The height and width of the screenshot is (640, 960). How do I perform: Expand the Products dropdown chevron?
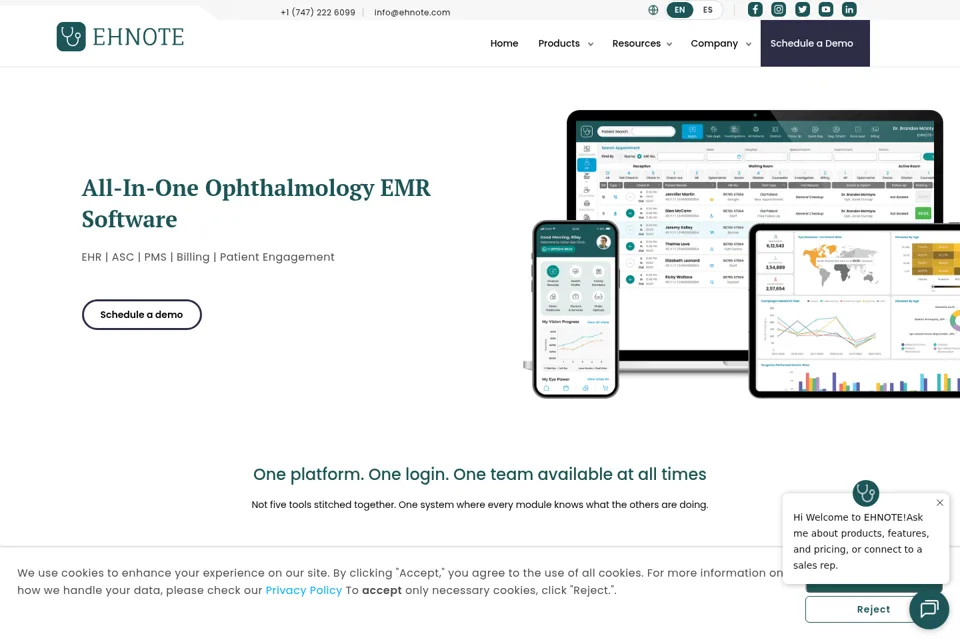(x=590, y=44)
